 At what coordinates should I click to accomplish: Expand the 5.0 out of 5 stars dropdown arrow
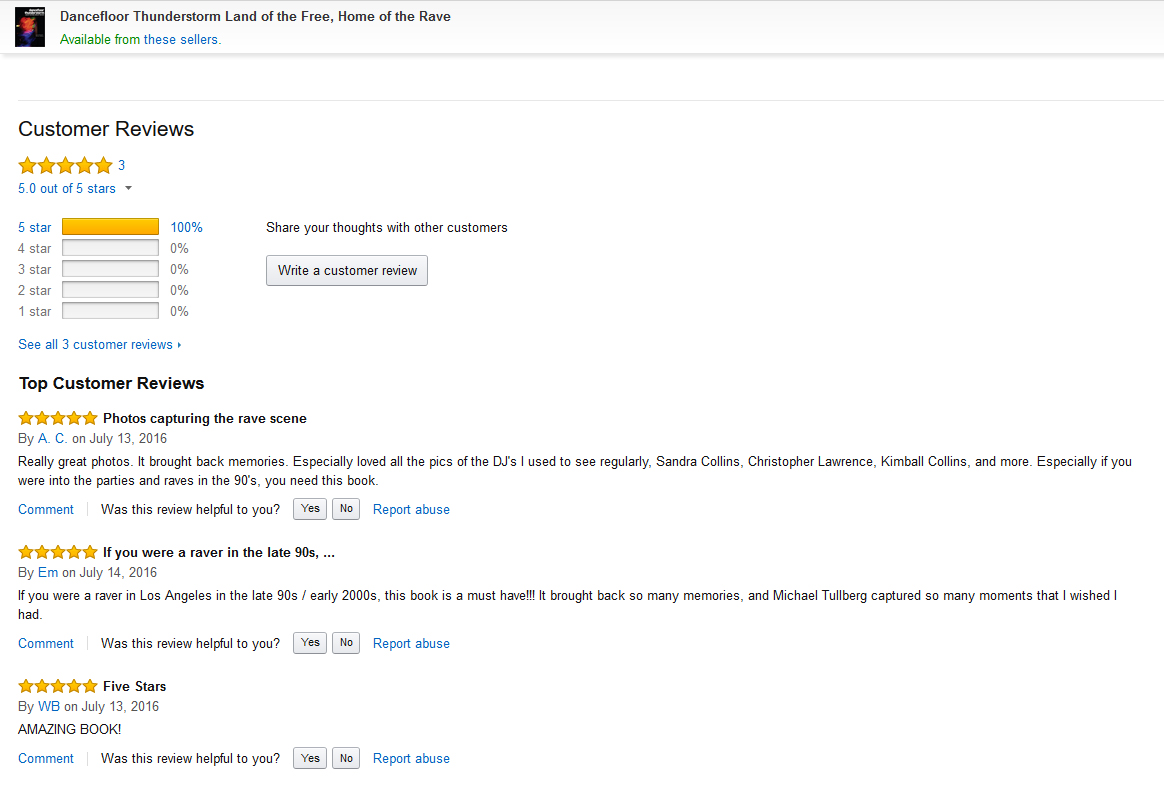coord(128,189)
